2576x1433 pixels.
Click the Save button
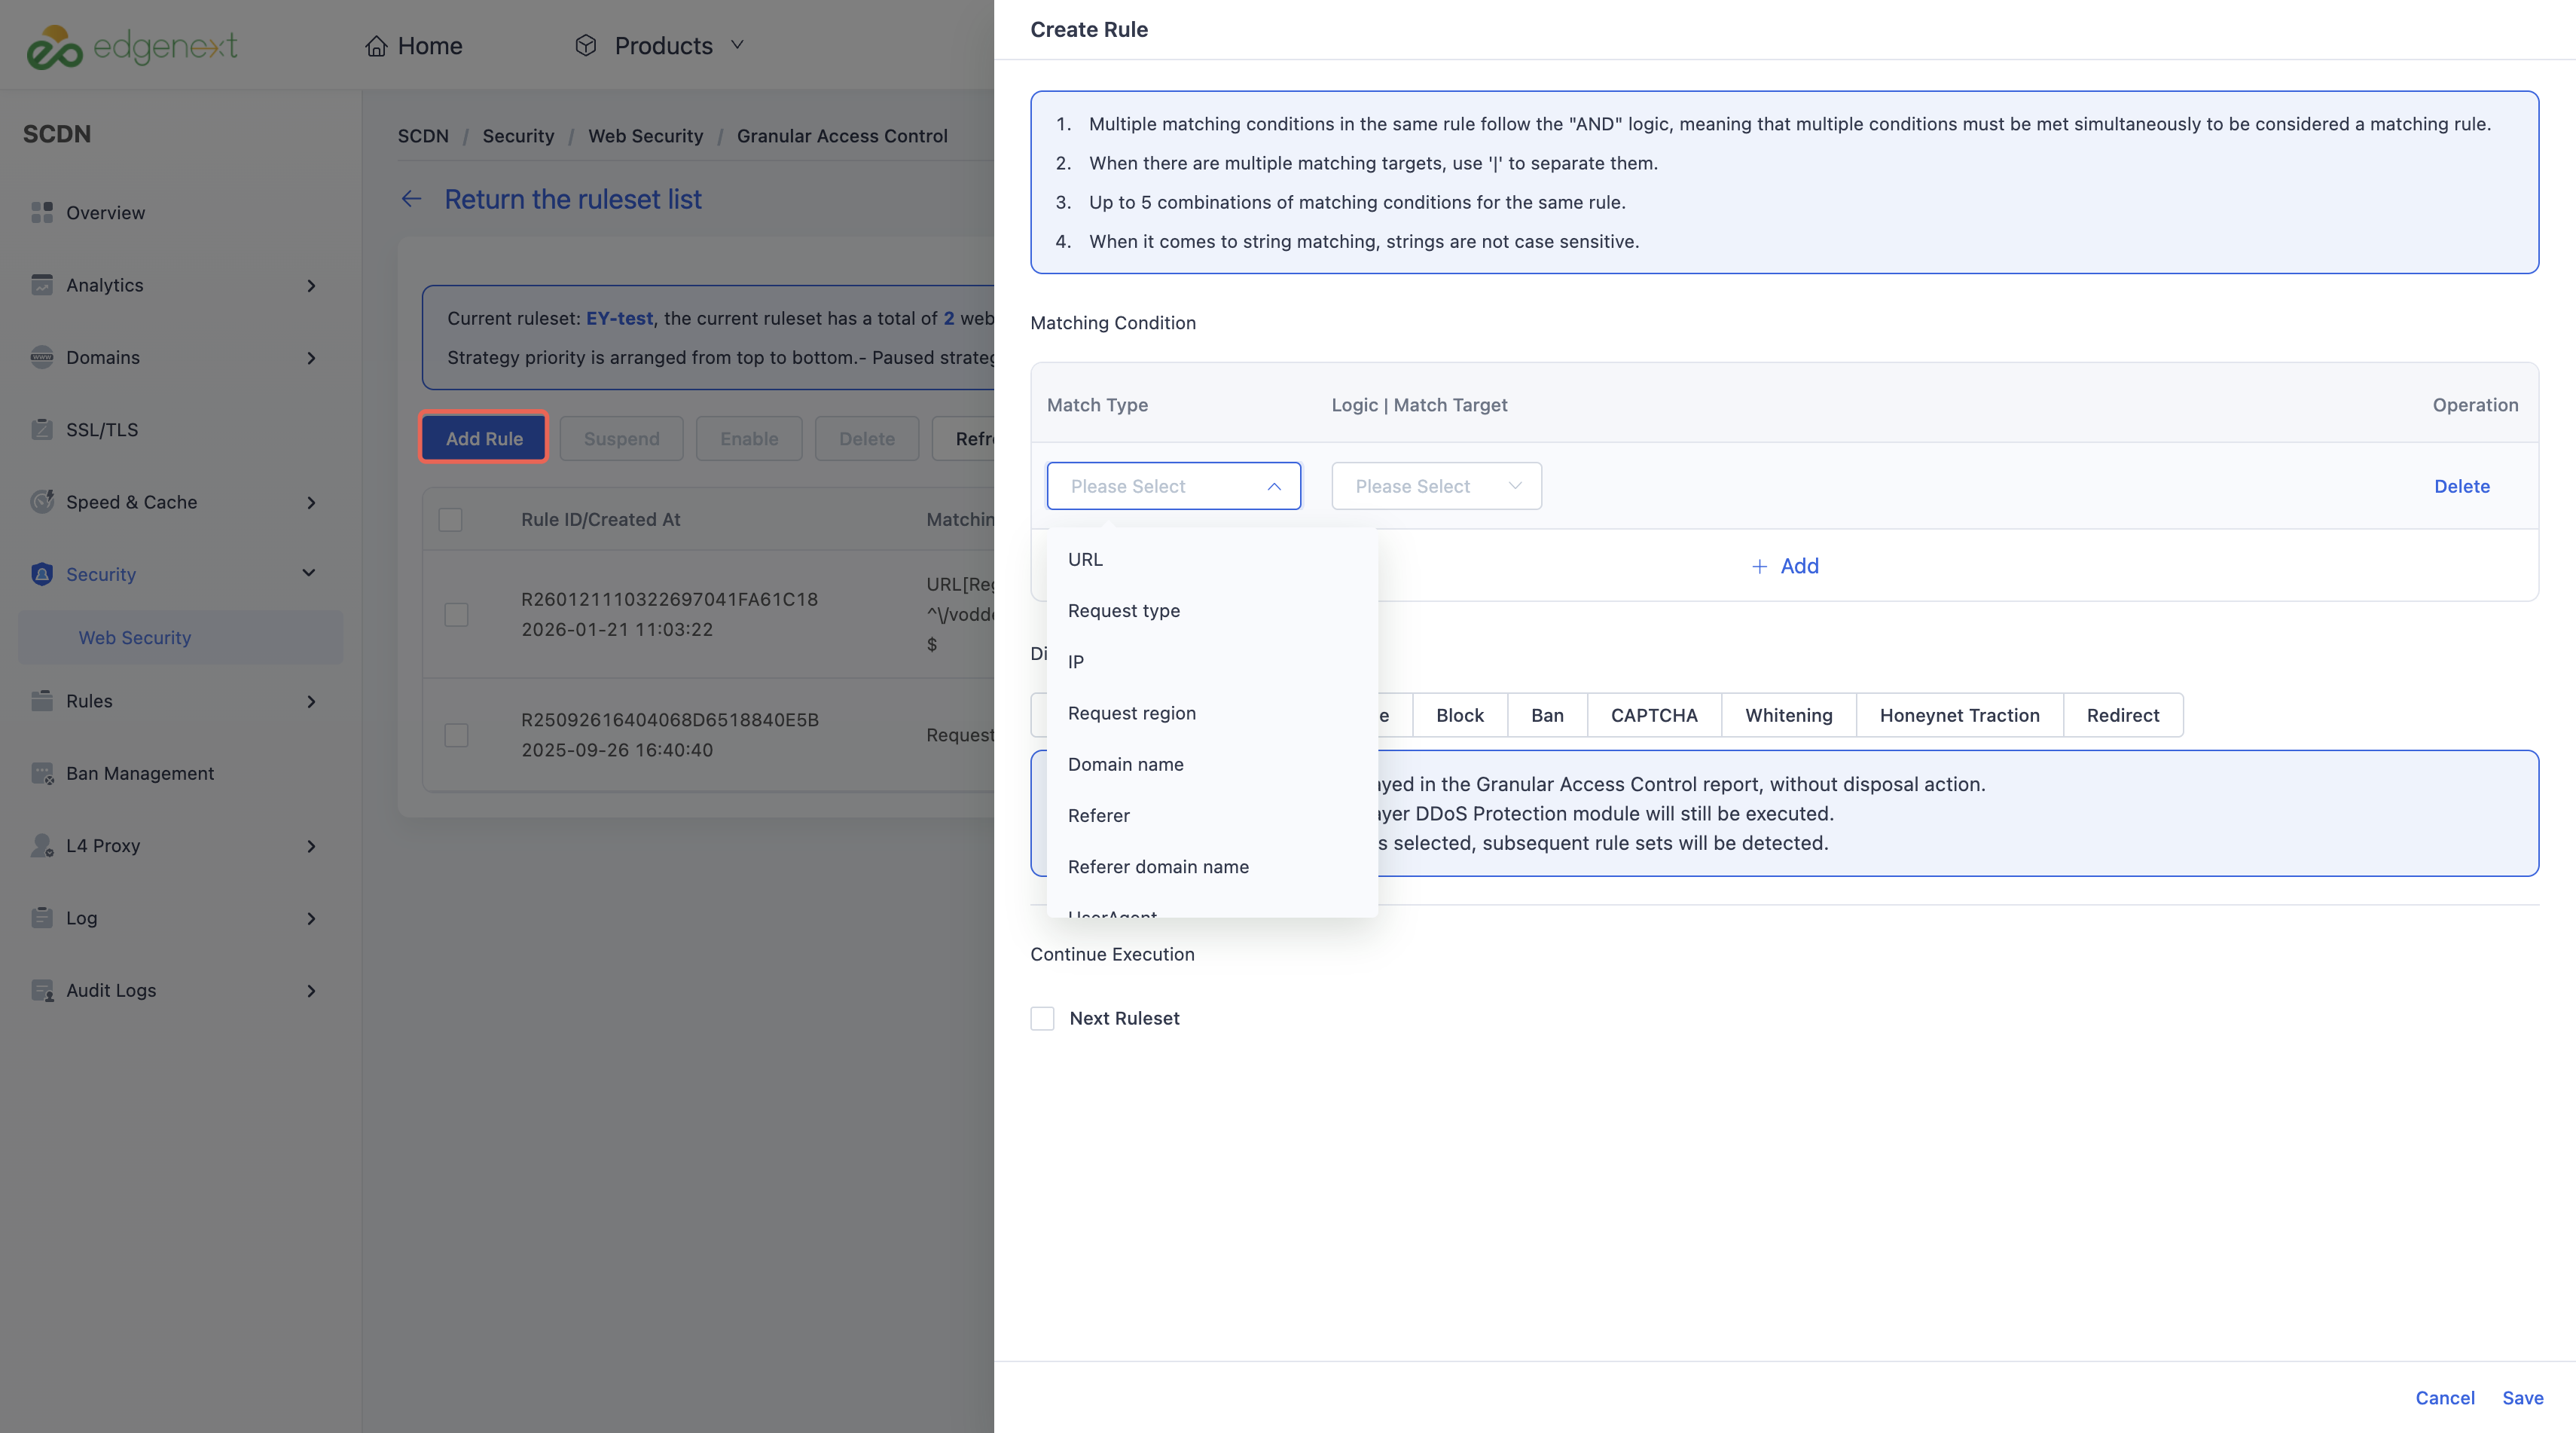coord(2523,1398)
